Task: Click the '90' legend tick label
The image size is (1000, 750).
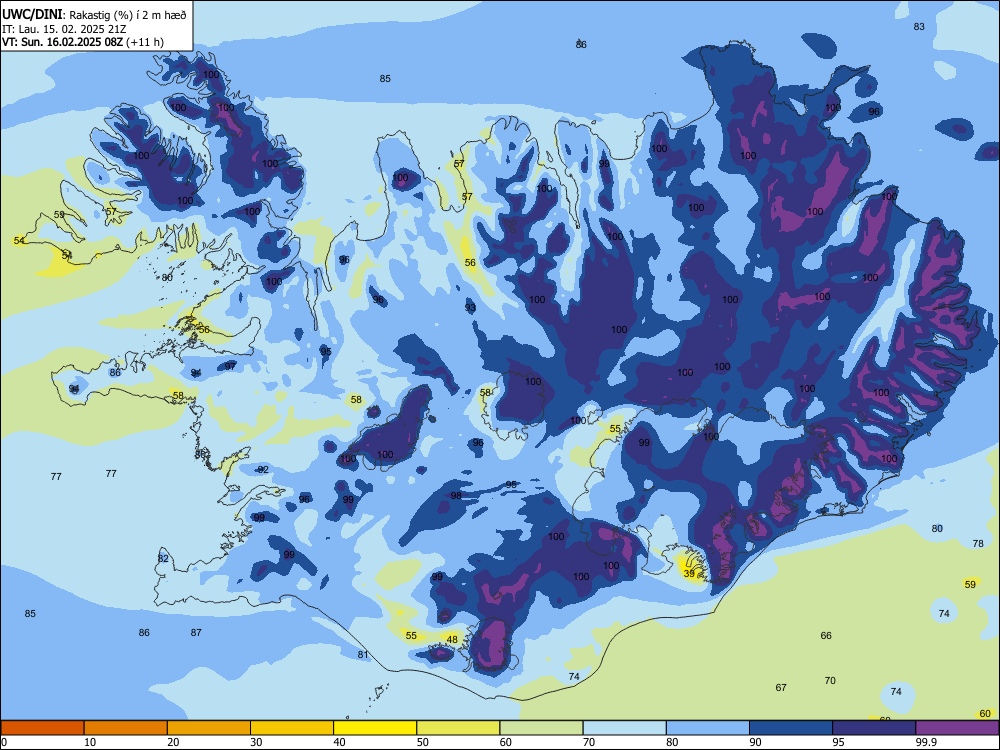Action: (x=755, y=742)
